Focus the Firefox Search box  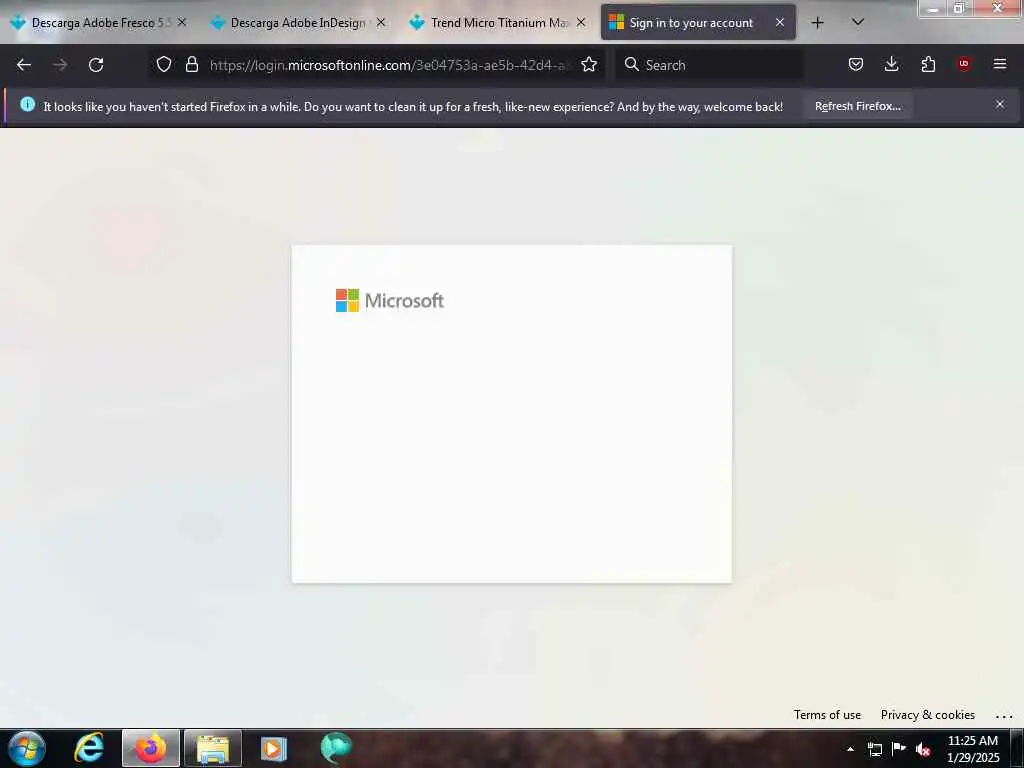[709, 65]
